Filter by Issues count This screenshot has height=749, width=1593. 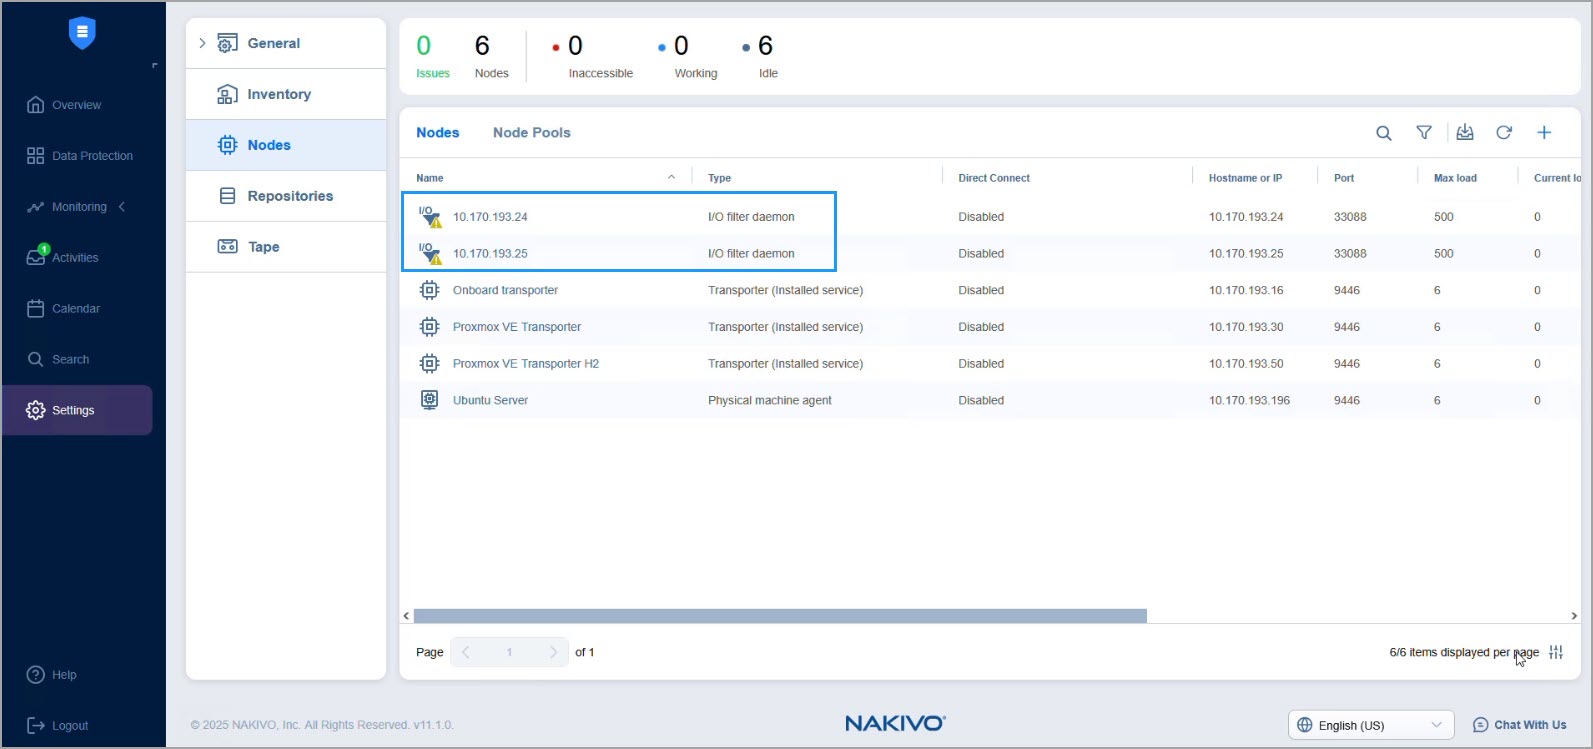pos(432,56)
